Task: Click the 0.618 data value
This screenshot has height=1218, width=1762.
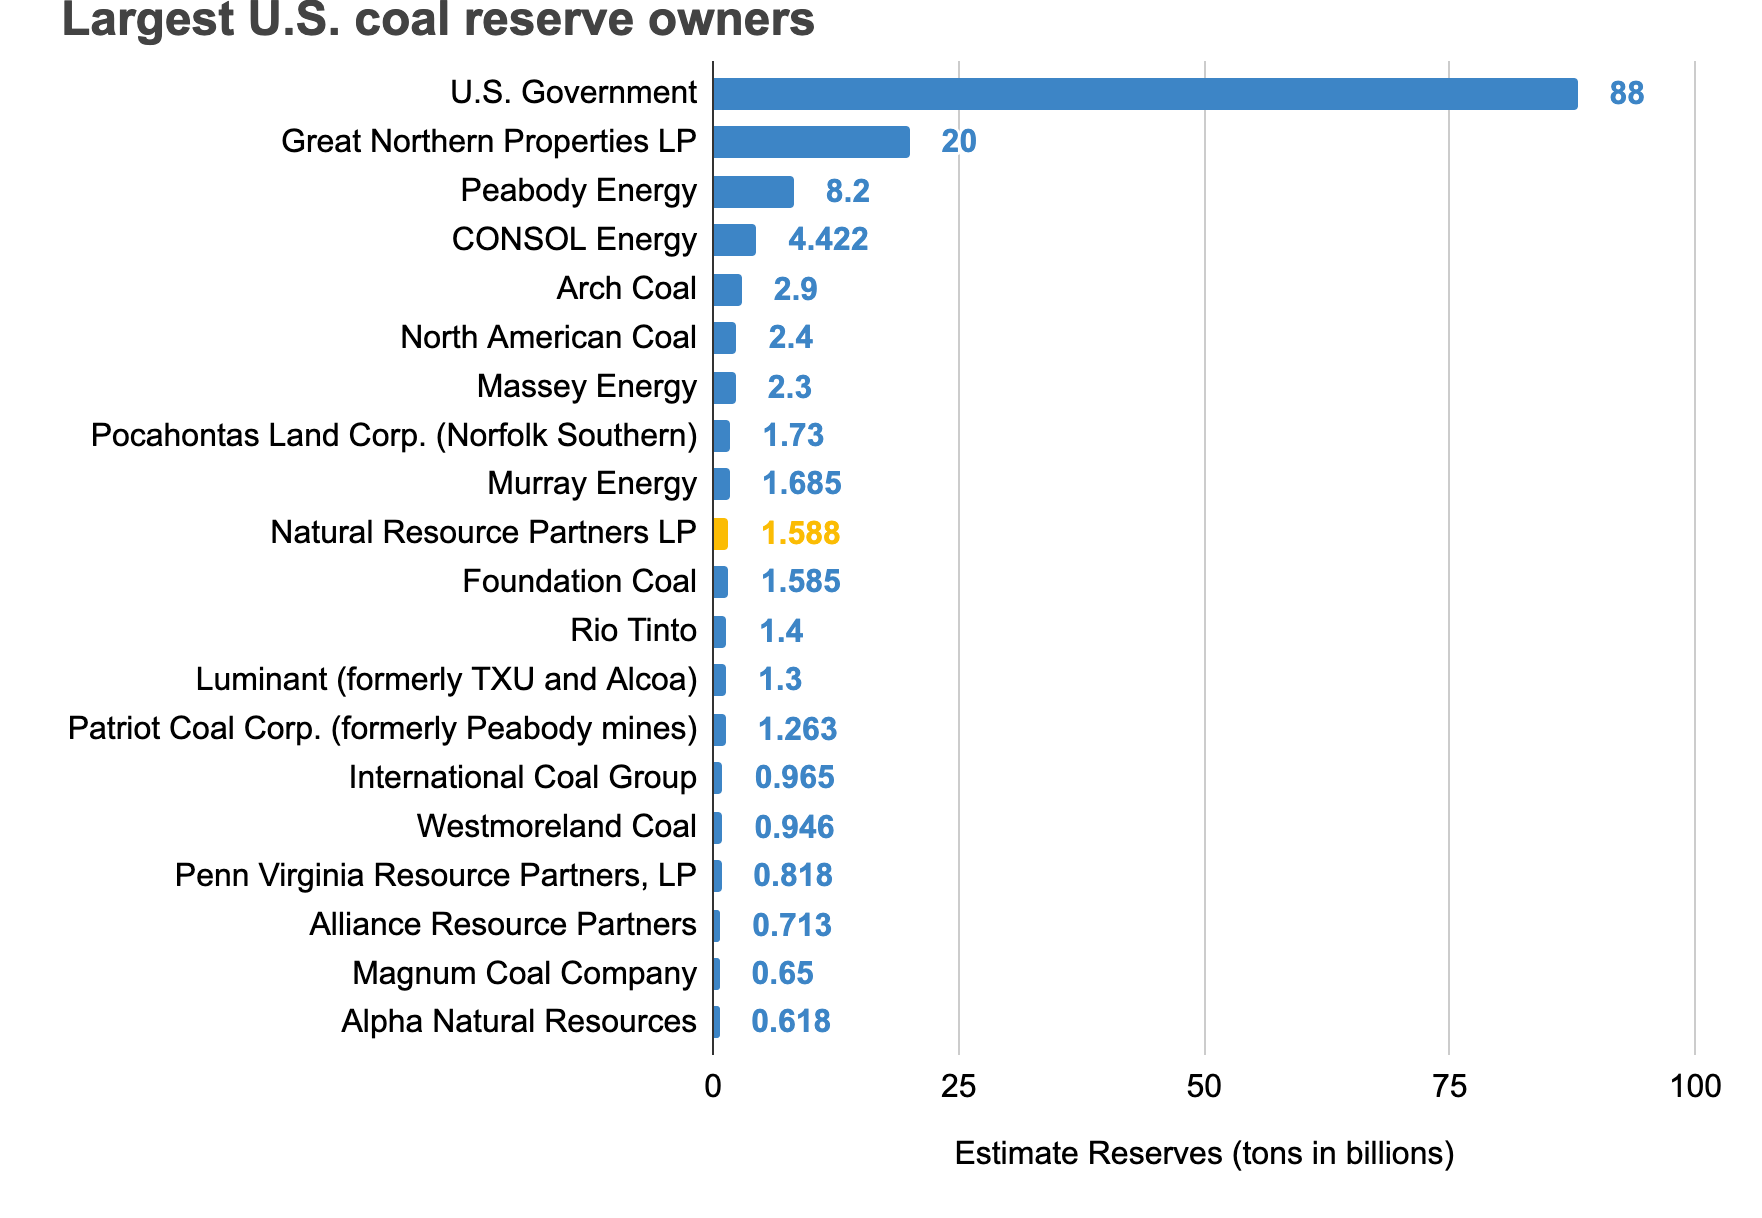Action: tap(791, 1022)
